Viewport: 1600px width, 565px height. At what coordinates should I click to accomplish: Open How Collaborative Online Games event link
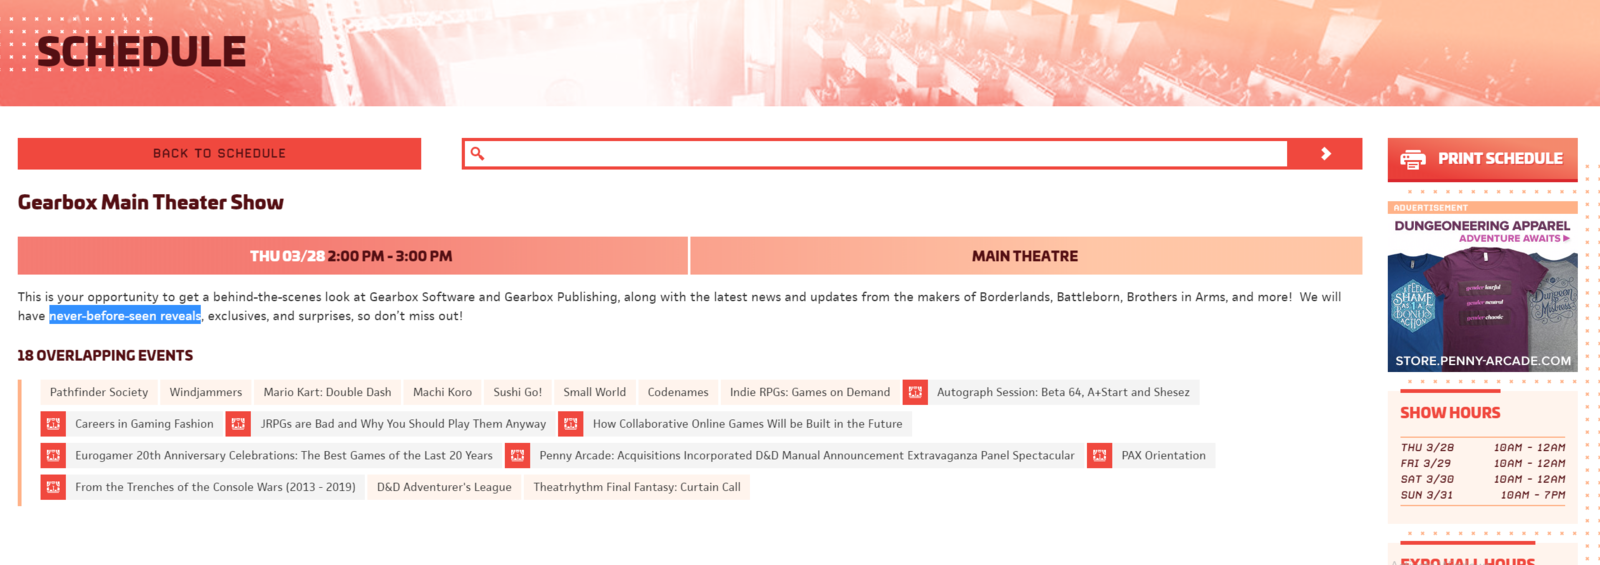pyautogui.click(x=747, y=424)
